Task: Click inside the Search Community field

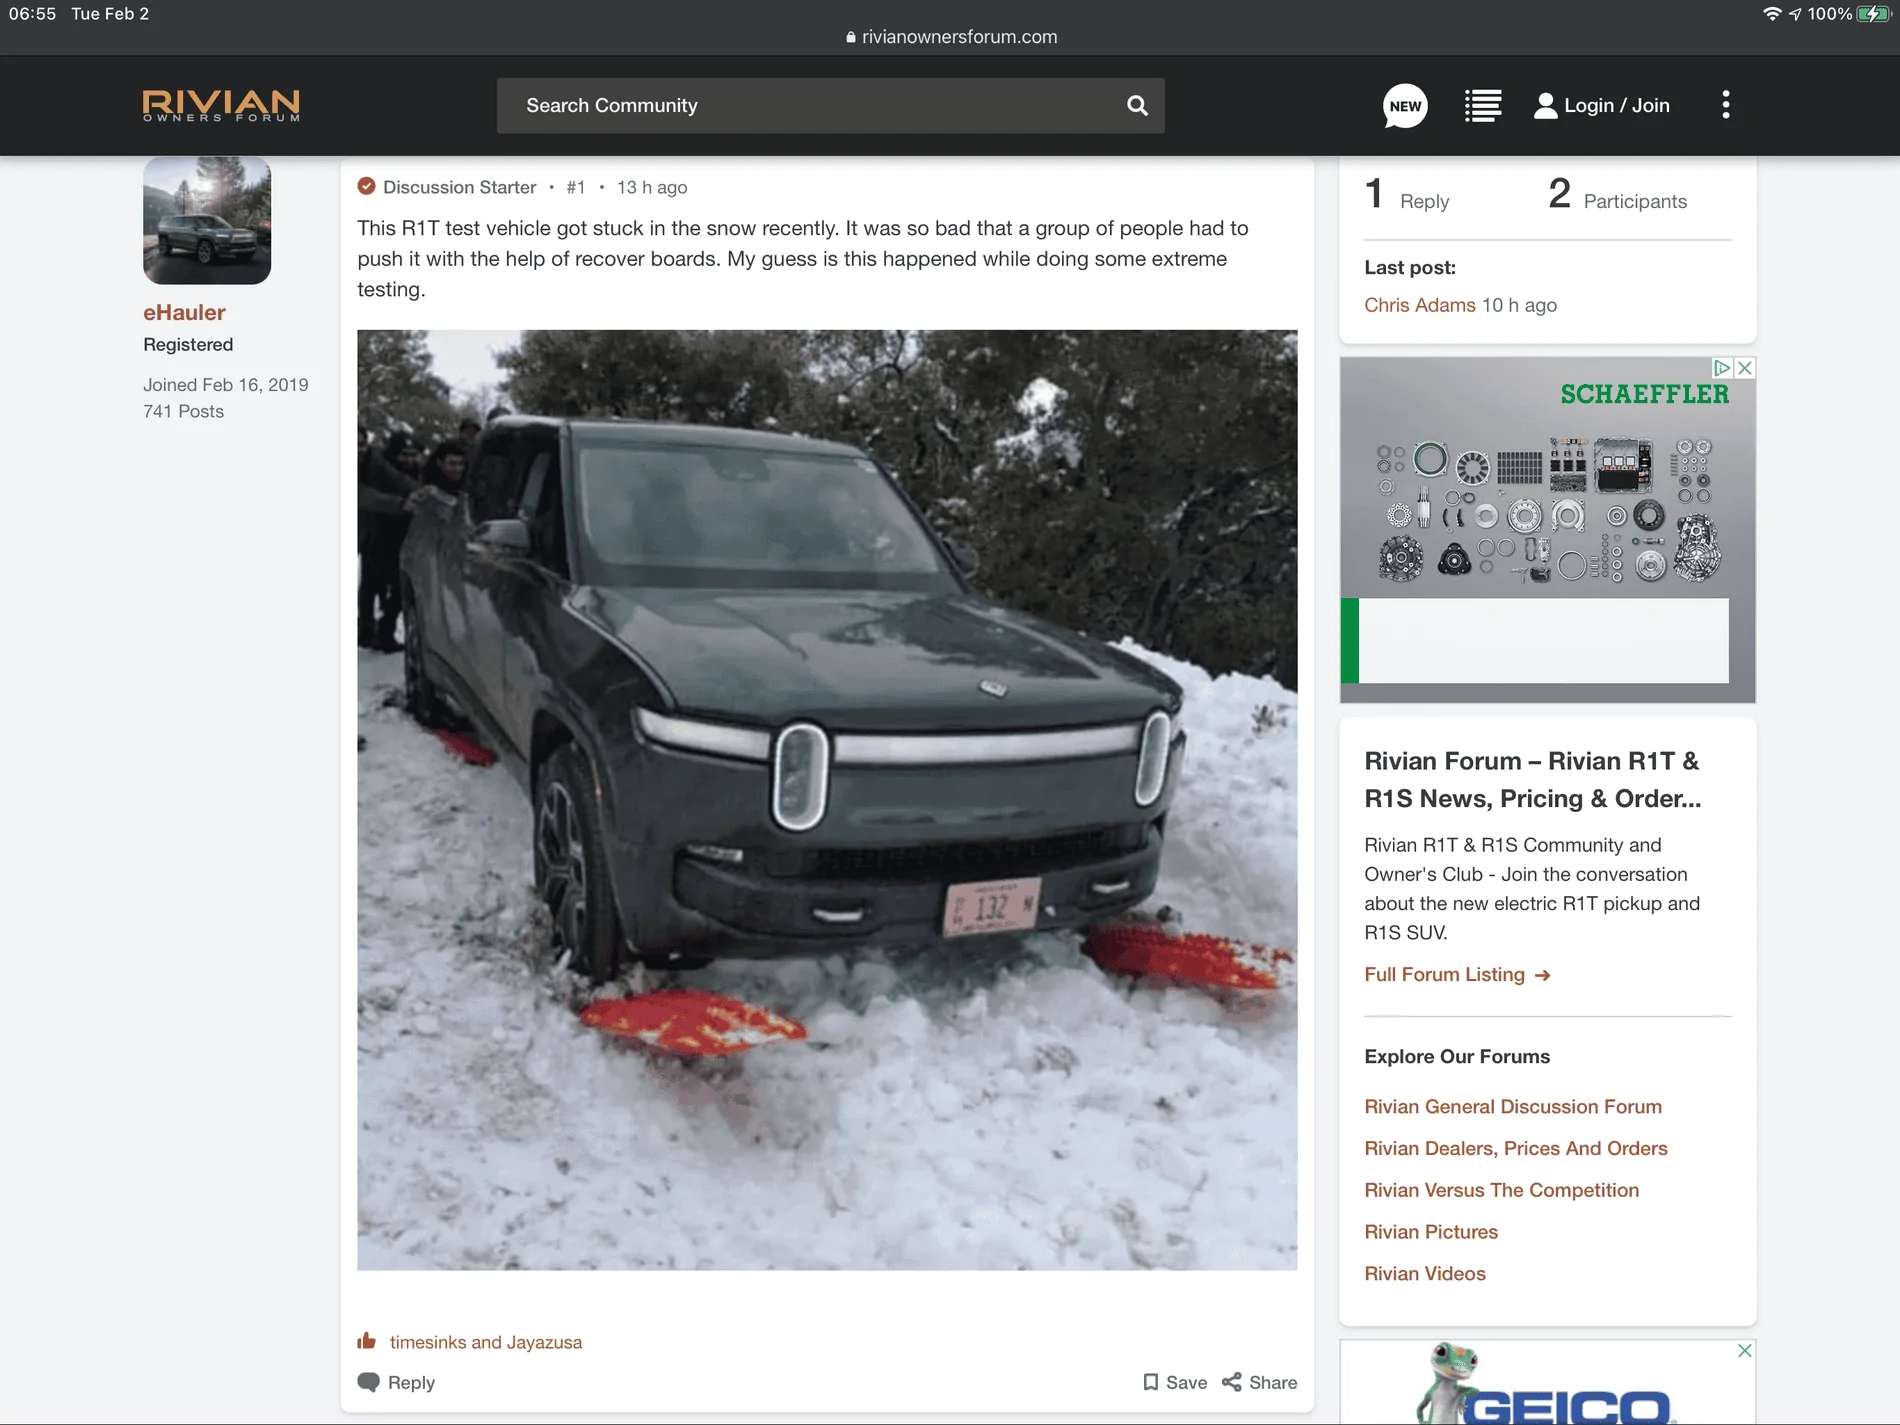Action: (x=830, y=105)
